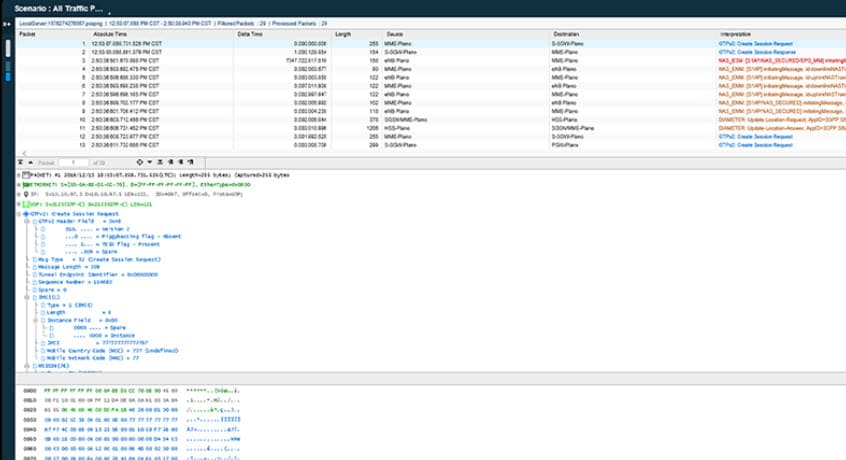Click the left sidebar blue scroll indicator
The height and width of the screenshot is (460, 846).
click(9, 75)
